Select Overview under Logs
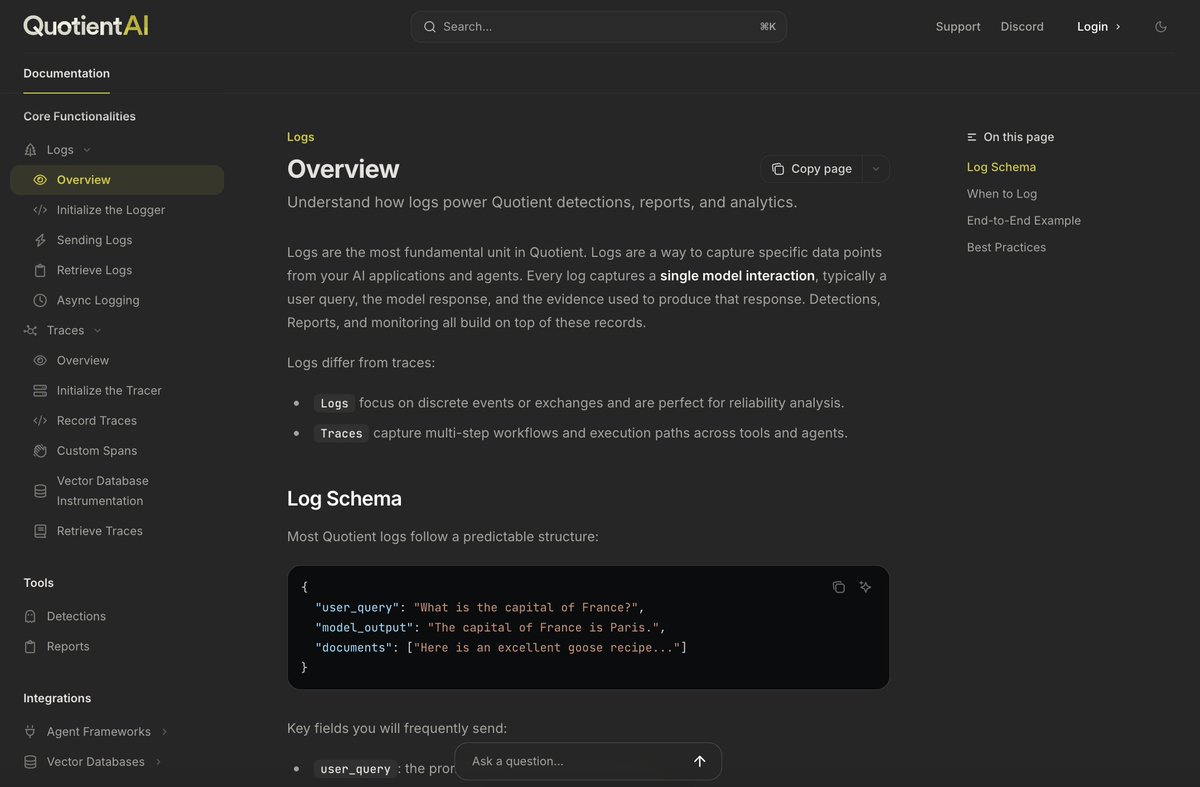Screen dimensions: 1200x787 tap(117, 180)
